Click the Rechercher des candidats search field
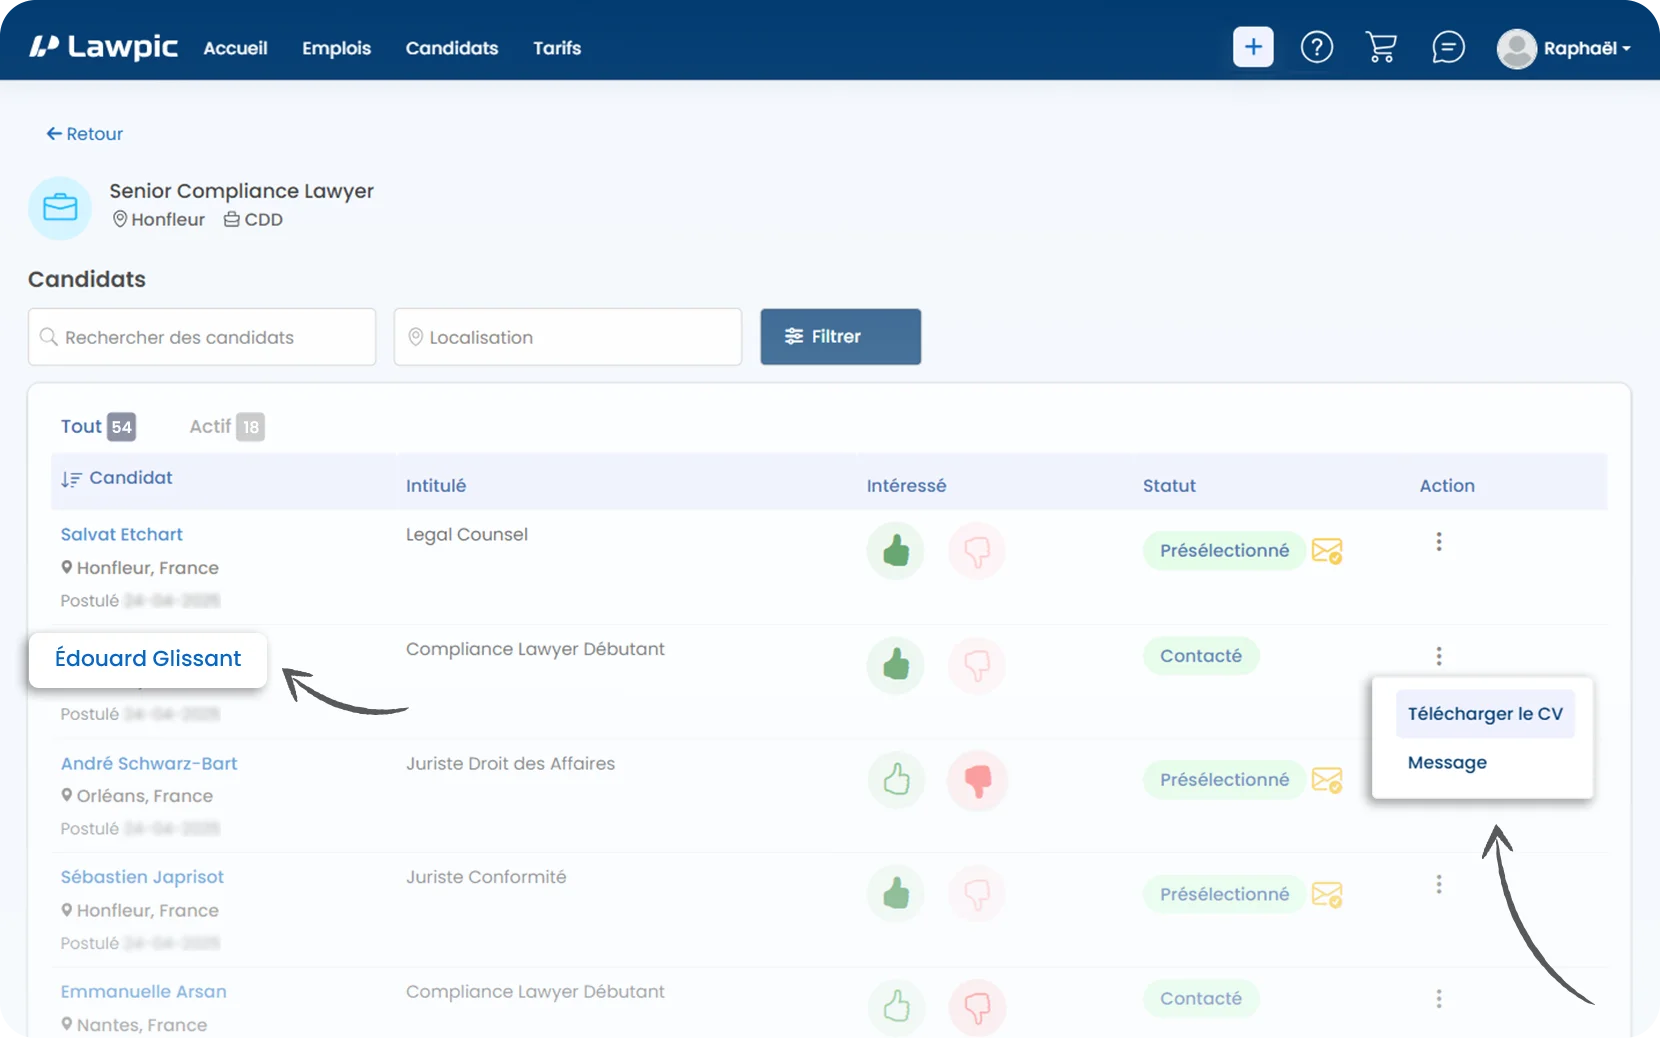 202,337
